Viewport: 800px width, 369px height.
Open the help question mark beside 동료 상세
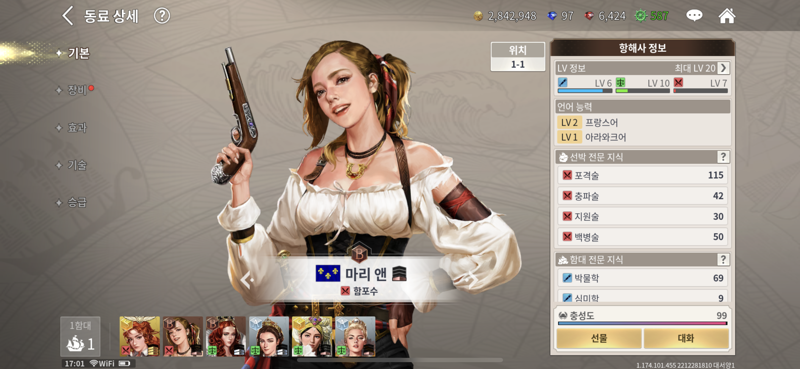click(162, 16)
